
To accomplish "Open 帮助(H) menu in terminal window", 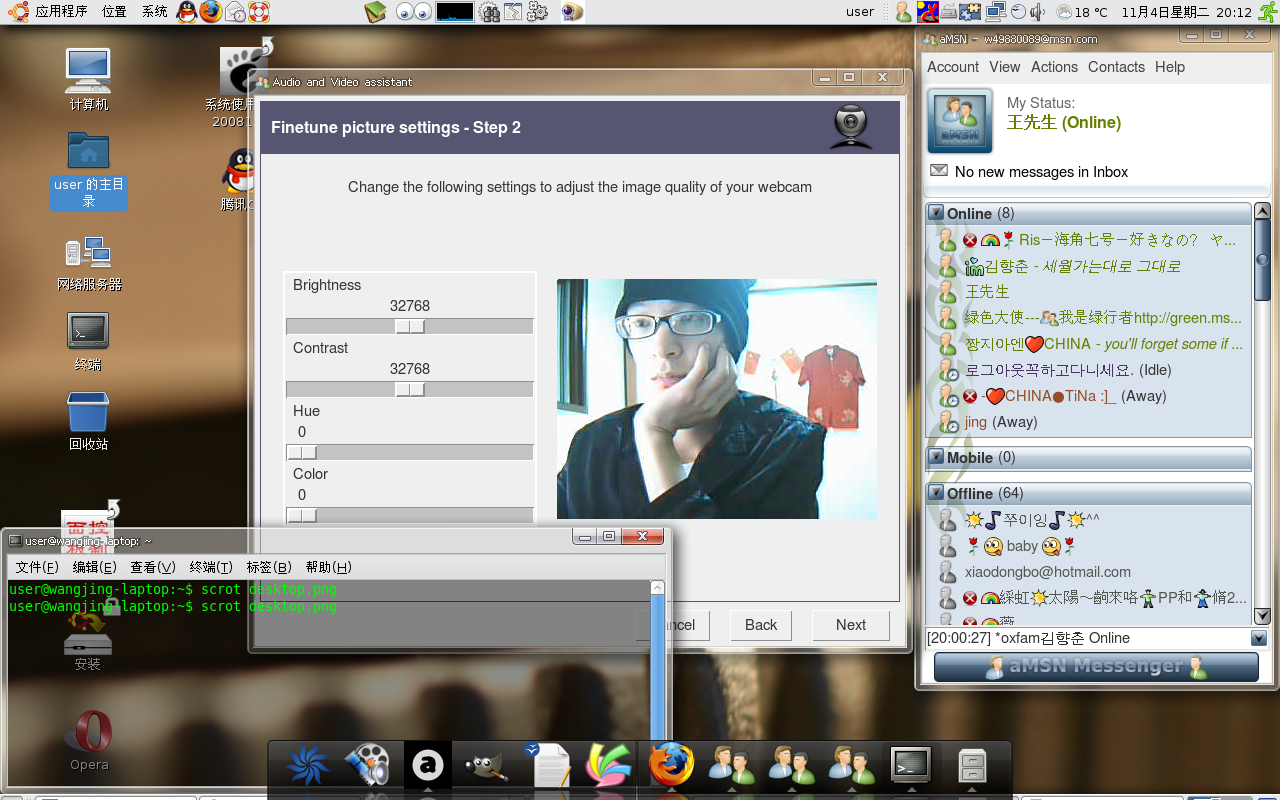I will (x=328, y=567).
